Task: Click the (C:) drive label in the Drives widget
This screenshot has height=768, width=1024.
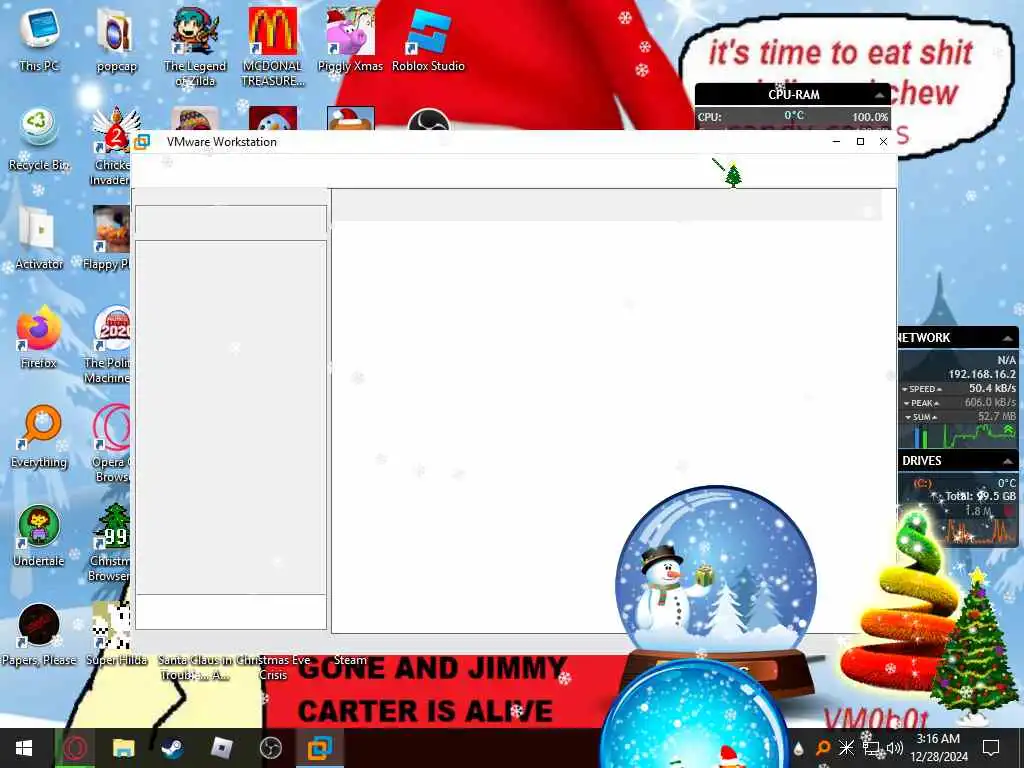Action: coord(923,483)
